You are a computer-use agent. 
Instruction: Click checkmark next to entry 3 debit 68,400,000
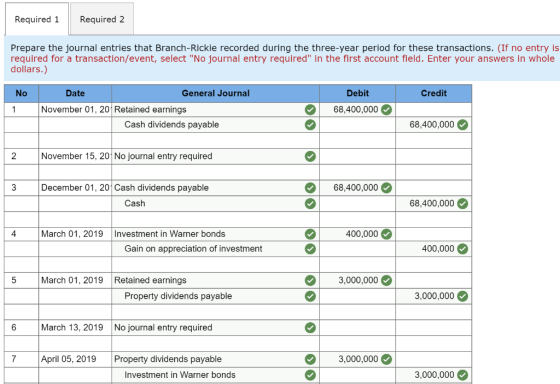coord(386,188)
